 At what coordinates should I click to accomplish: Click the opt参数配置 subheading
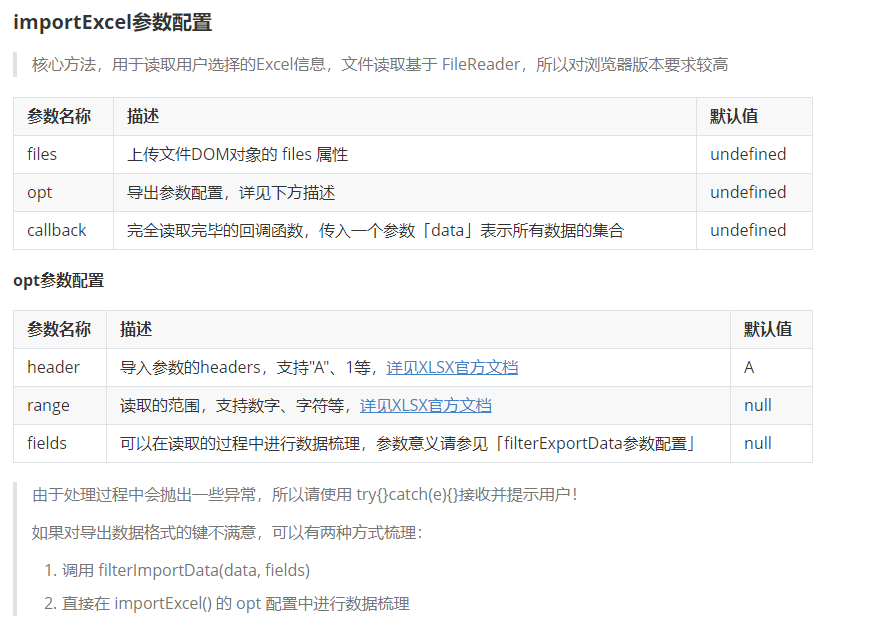pyautogui.click(x=58, y=281)
